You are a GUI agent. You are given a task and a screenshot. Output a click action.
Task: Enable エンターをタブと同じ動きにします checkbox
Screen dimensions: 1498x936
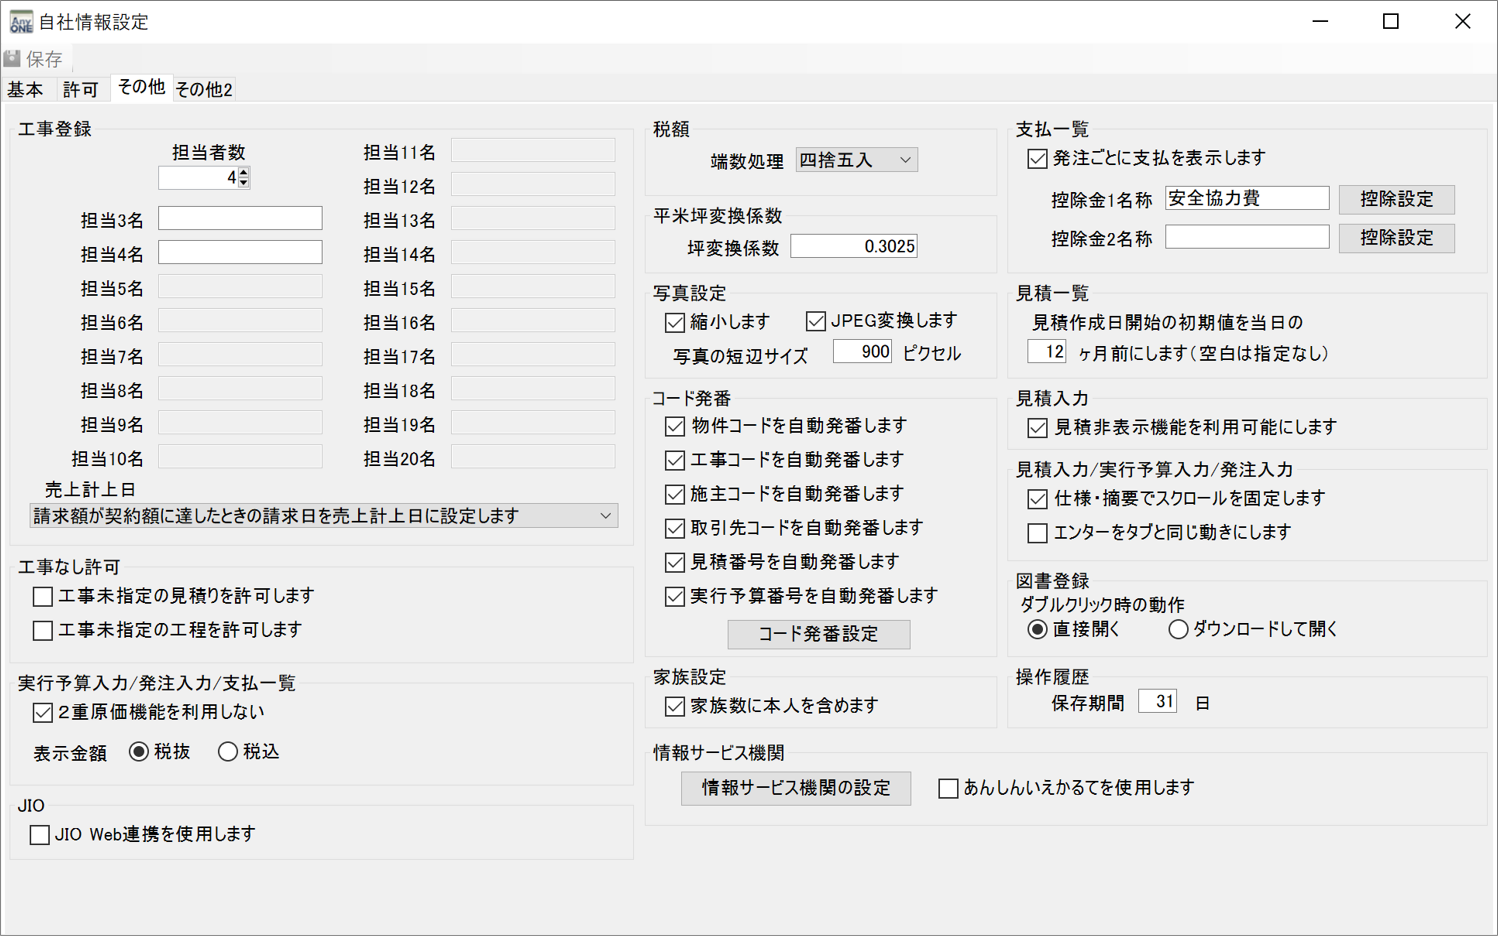(x=1038, y=533)
